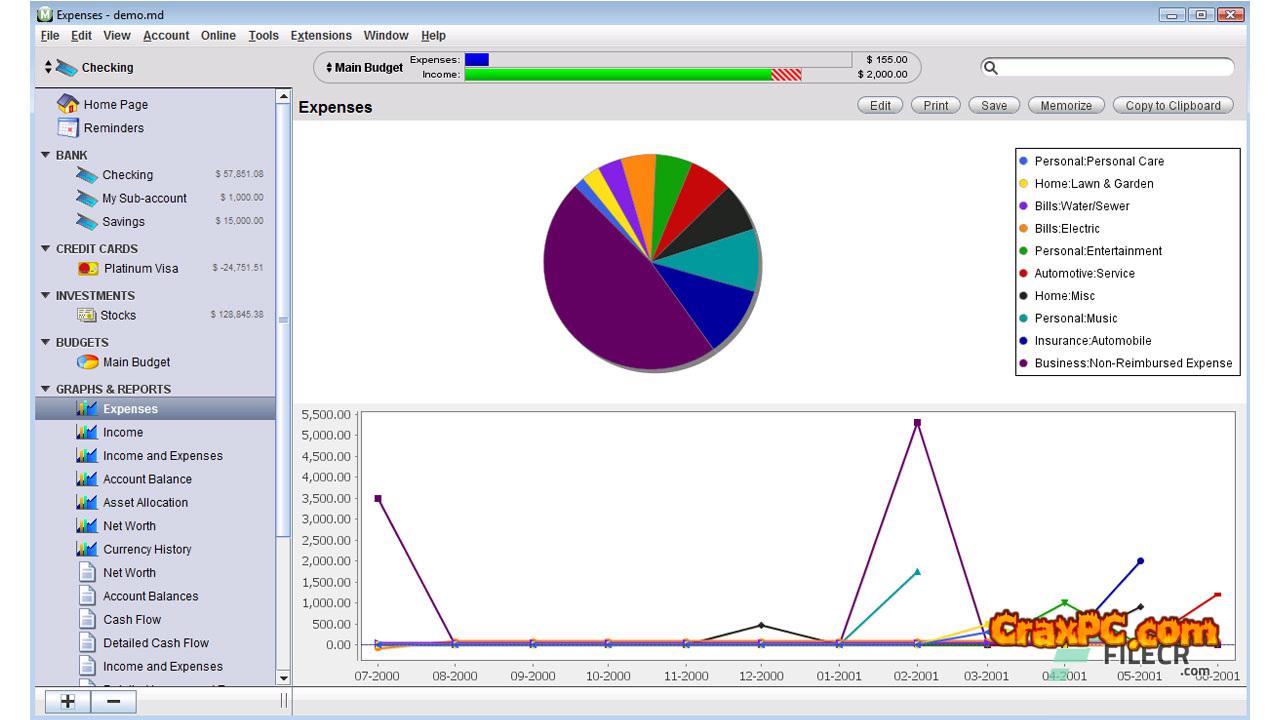Open the Main Budget selector dropdown
Screen dimensions: 1280x720
pyautogui.click(x=331, y=68)
